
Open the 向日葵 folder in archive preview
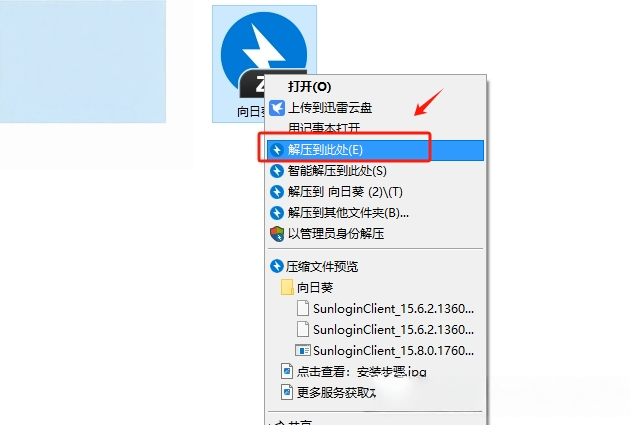(x=315, y=287)
